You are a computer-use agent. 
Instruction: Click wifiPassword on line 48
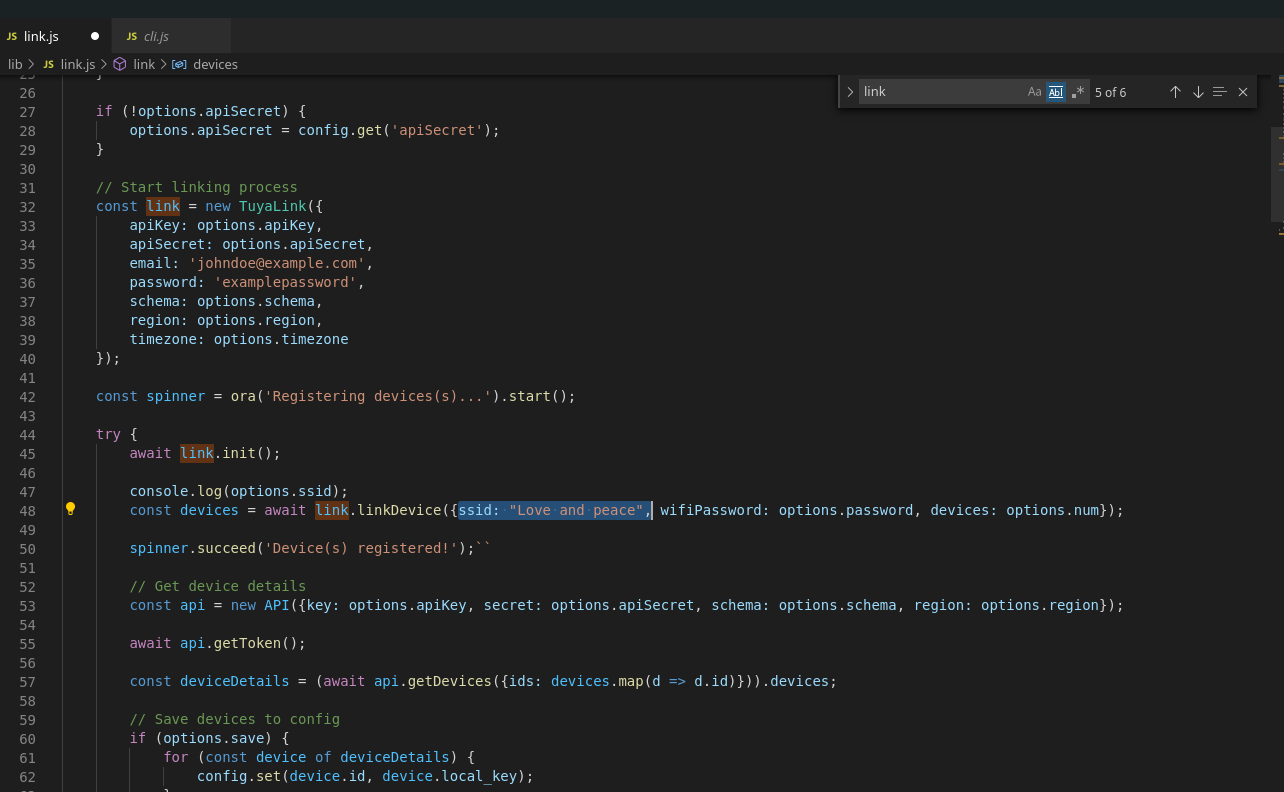tap(711, 510)
